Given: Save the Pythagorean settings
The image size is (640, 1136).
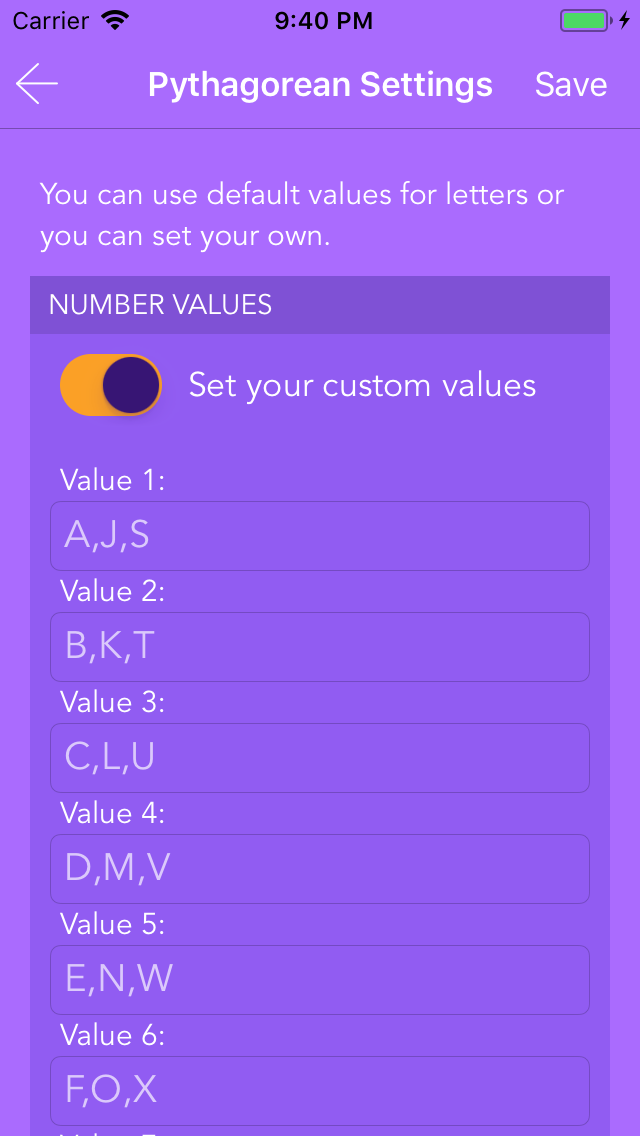Looking at the screenshot, I should point(570,84).
